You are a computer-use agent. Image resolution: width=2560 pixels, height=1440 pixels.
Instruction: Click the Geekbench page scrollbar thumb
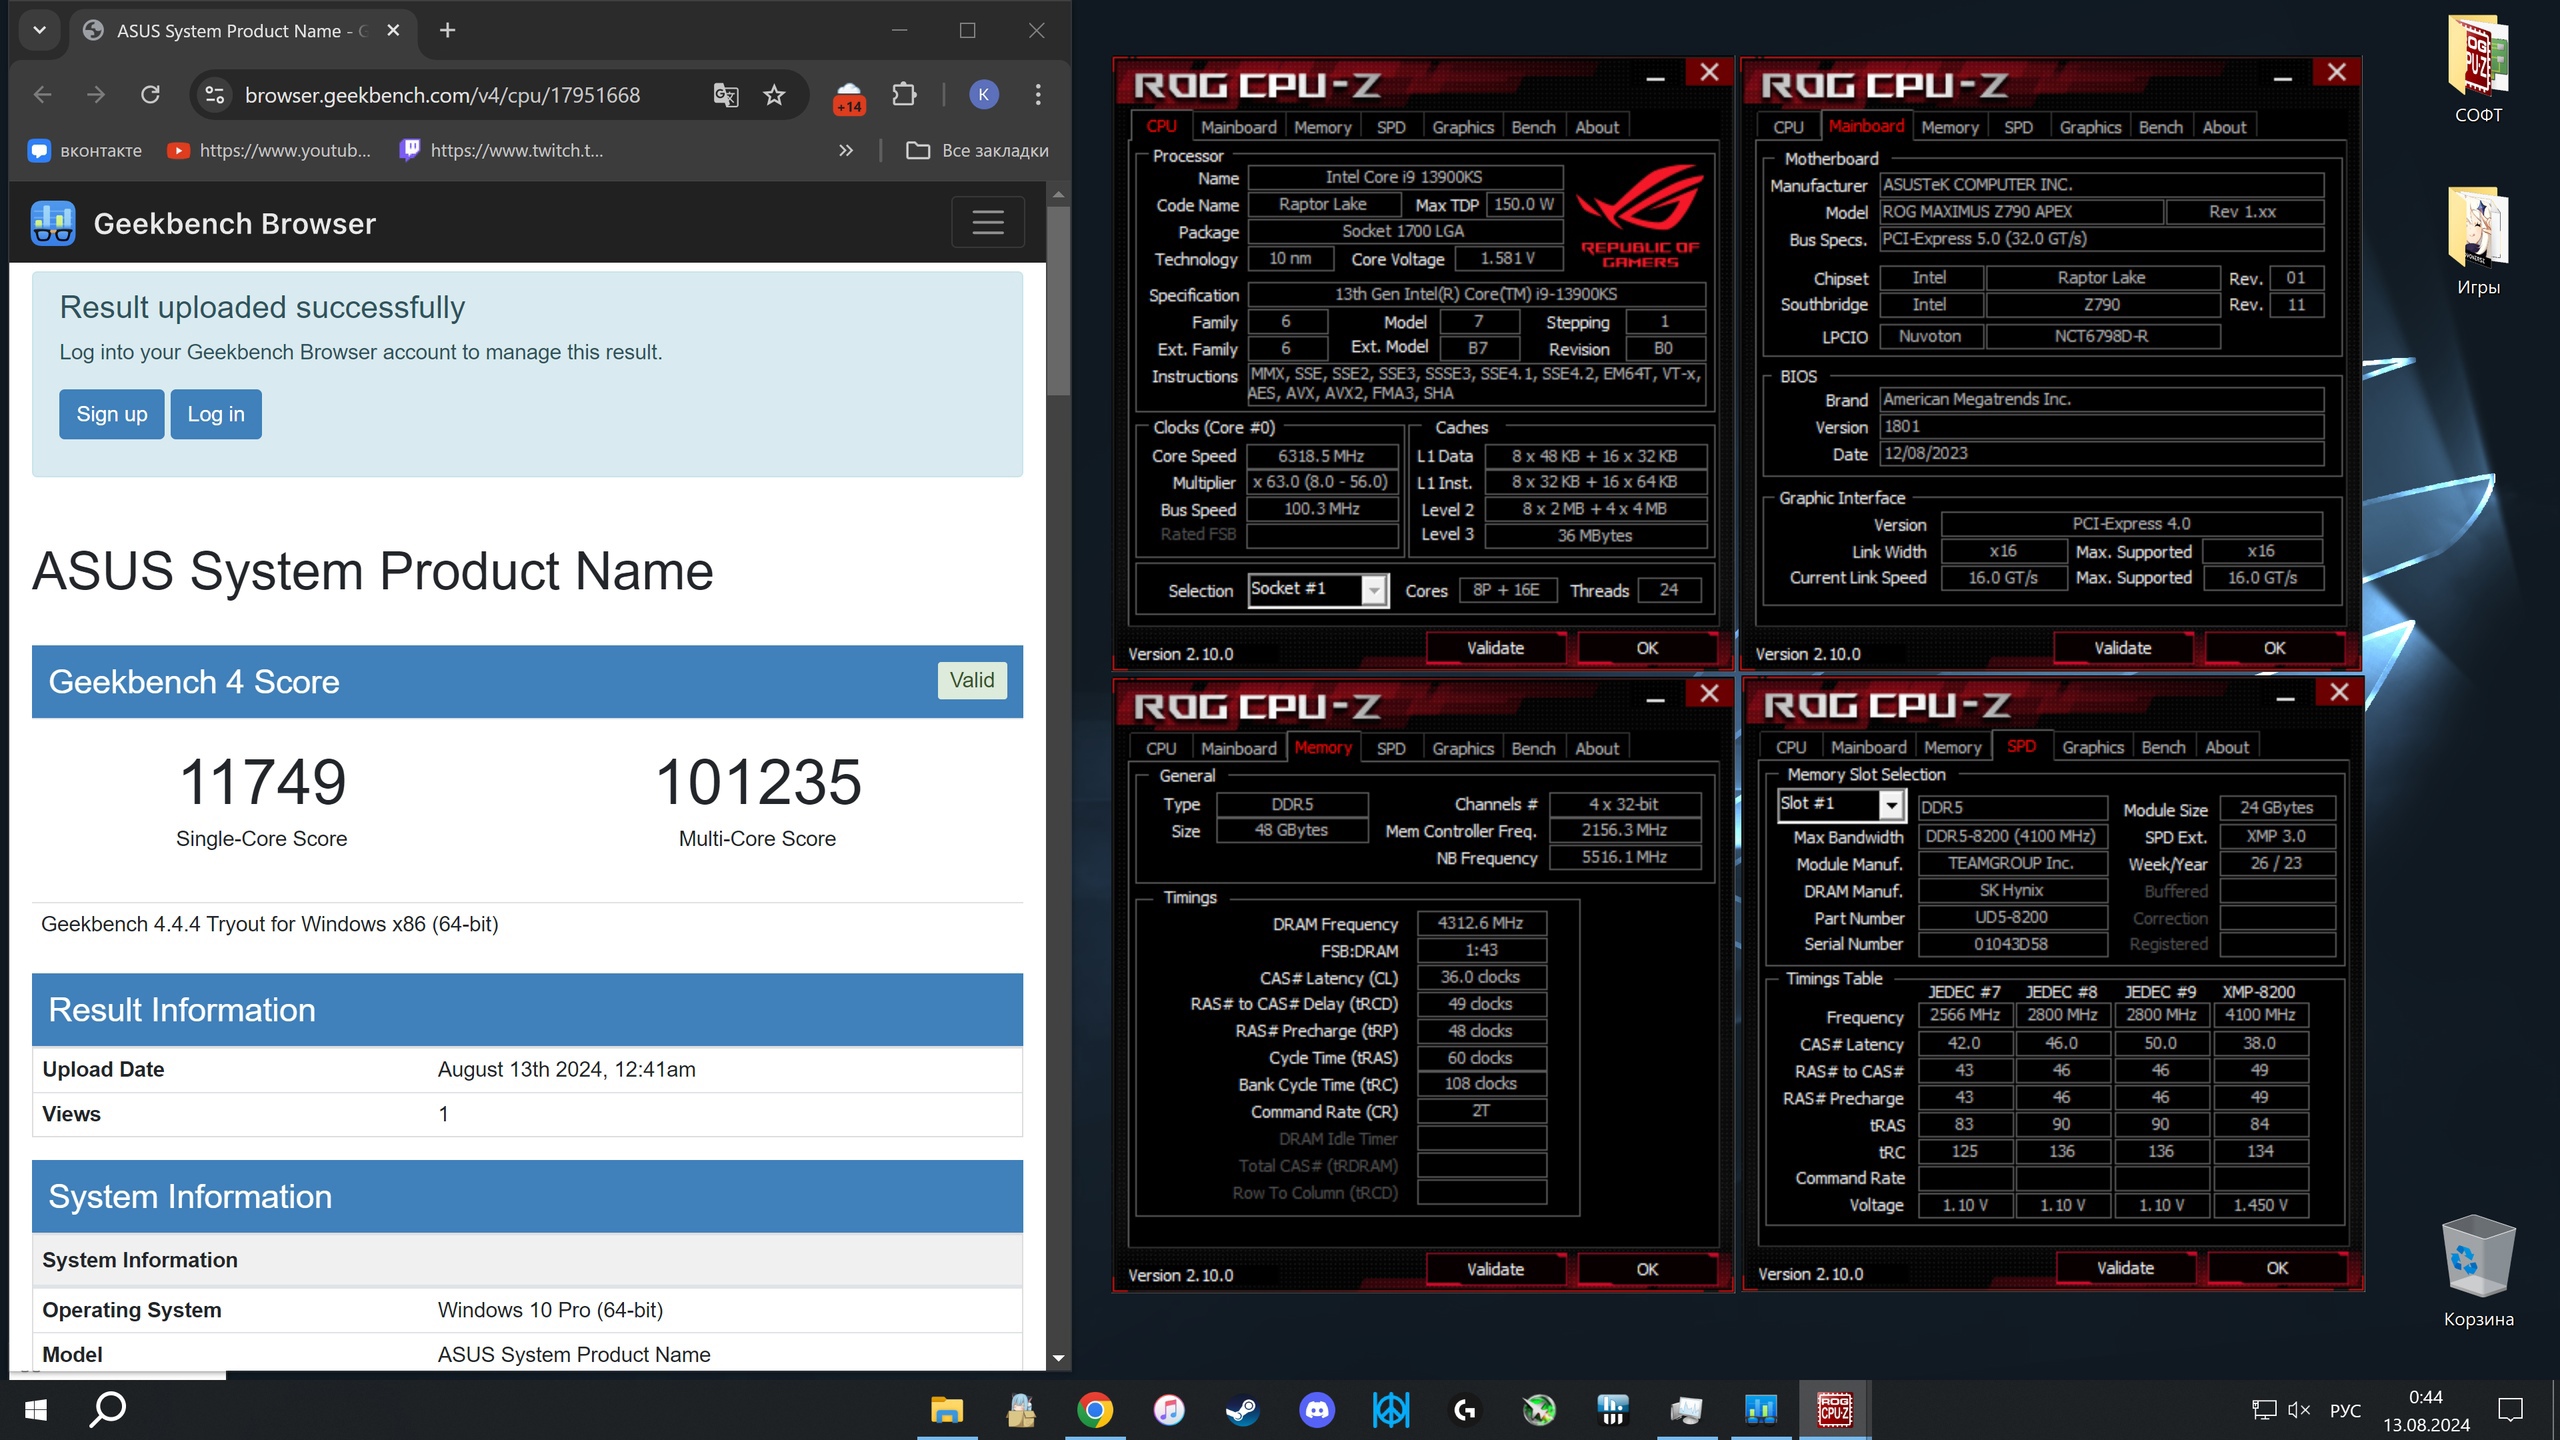click(x=1058, y=300)
